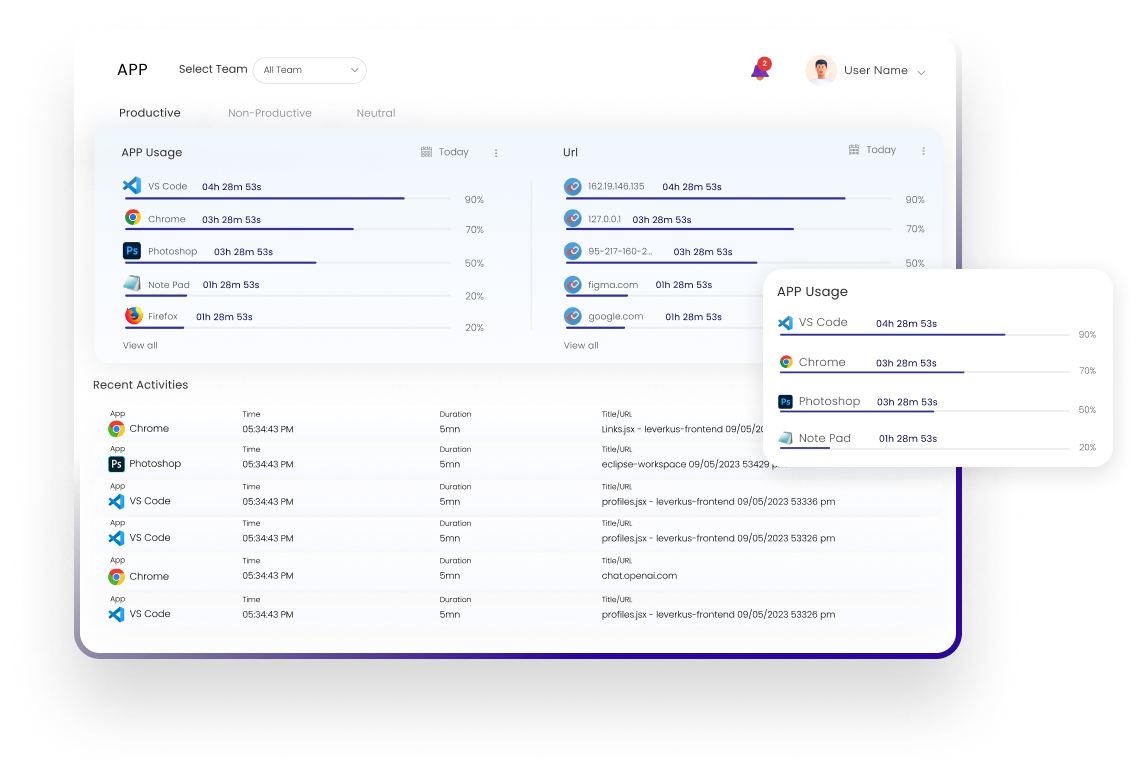1139x777 pixels.
Task: Click the Chrome icon beside the first recent activity
Action: 117,428
